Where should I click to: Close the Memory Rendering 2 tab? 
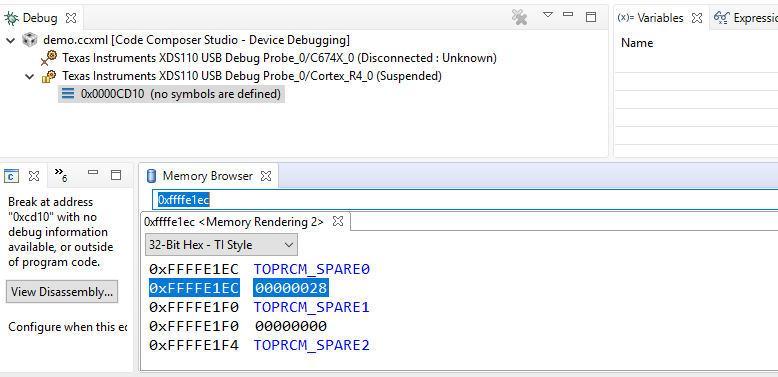338,221
